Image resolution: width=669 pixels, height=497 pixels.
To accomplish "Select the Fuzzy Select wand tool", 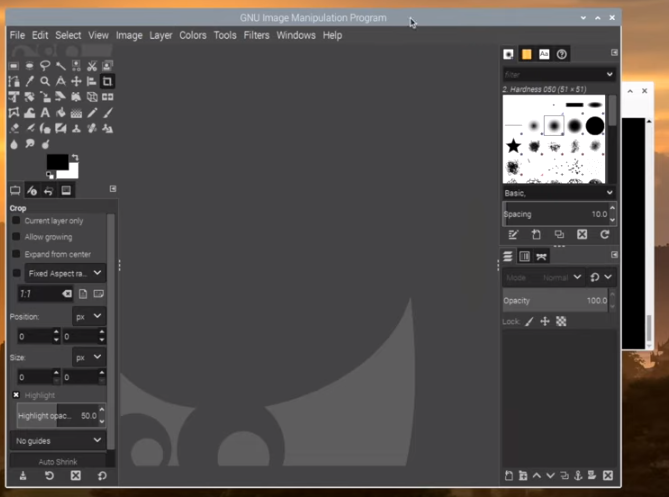I will (x=61, y=66).
